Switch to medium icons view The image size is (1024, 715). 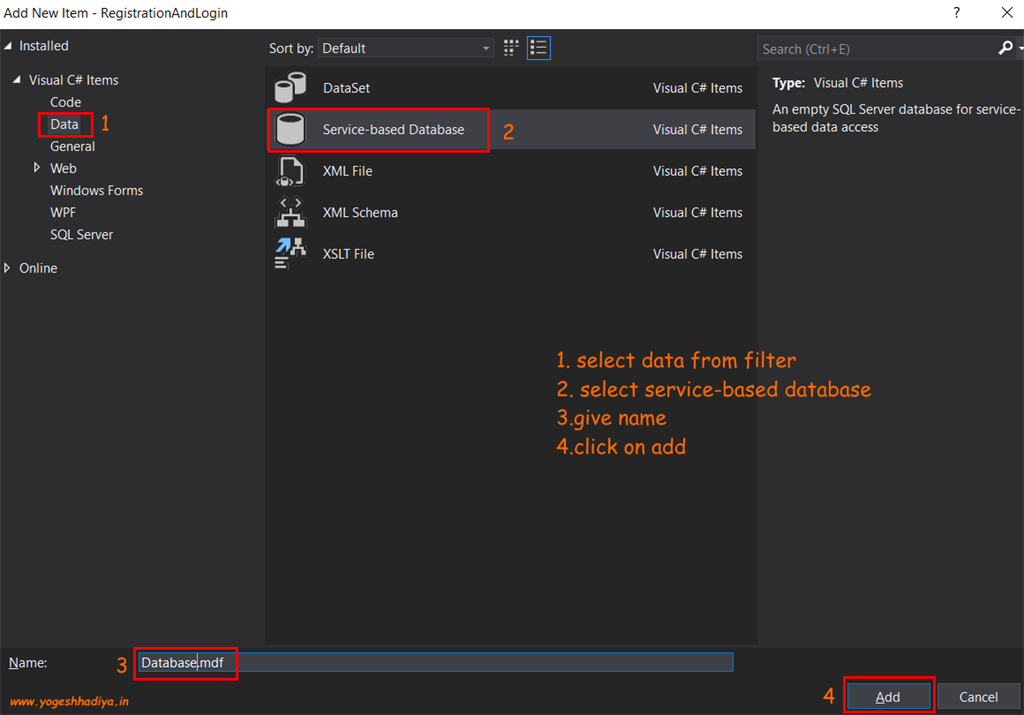[510, 47]
